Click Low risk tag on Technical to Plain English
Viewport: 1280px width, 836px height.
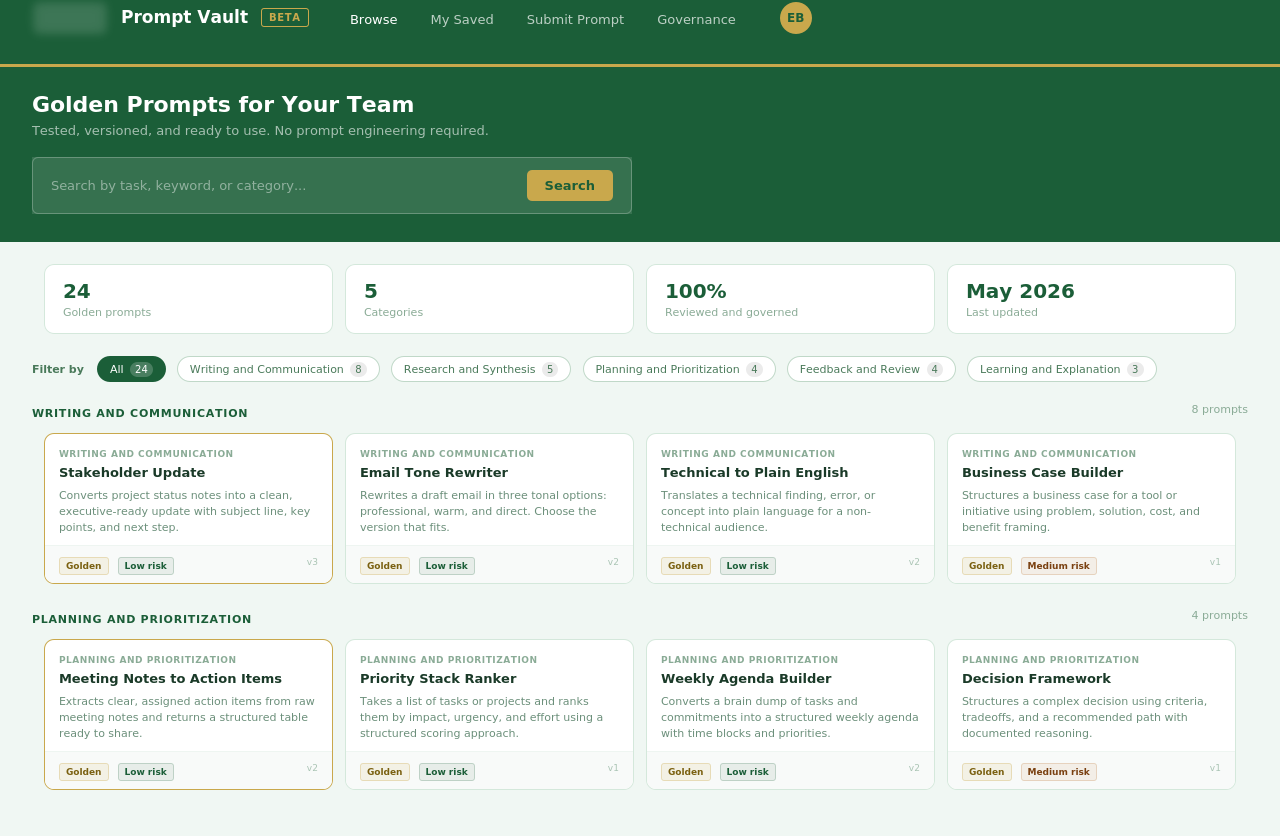coord(748,566)
